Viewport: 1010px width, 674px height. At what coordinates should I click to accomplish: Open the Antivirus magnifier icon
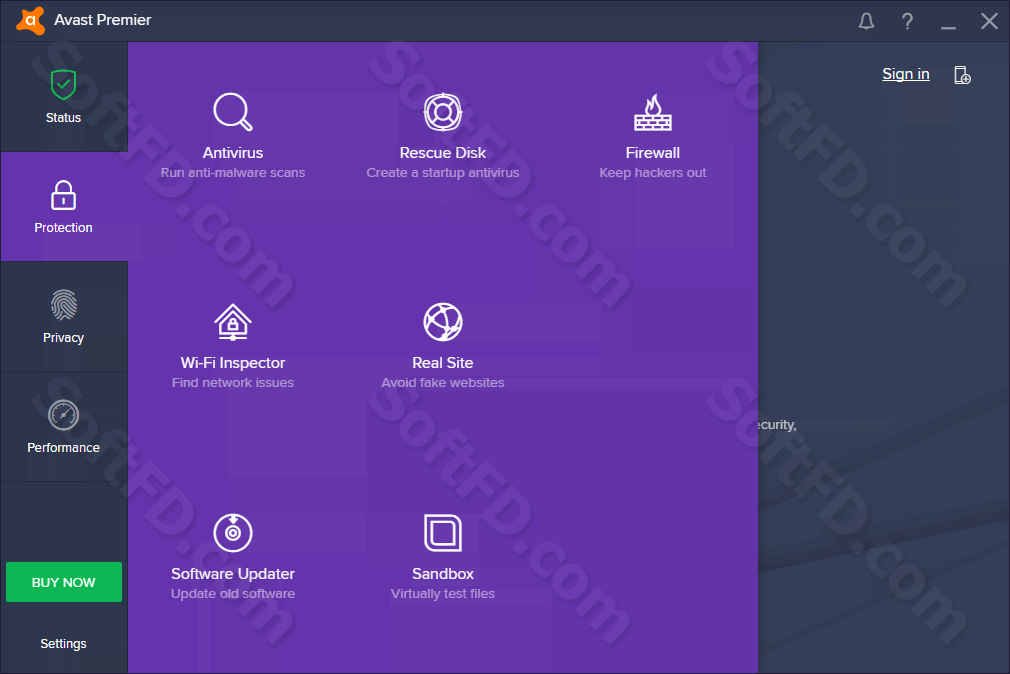click(233, 111)
